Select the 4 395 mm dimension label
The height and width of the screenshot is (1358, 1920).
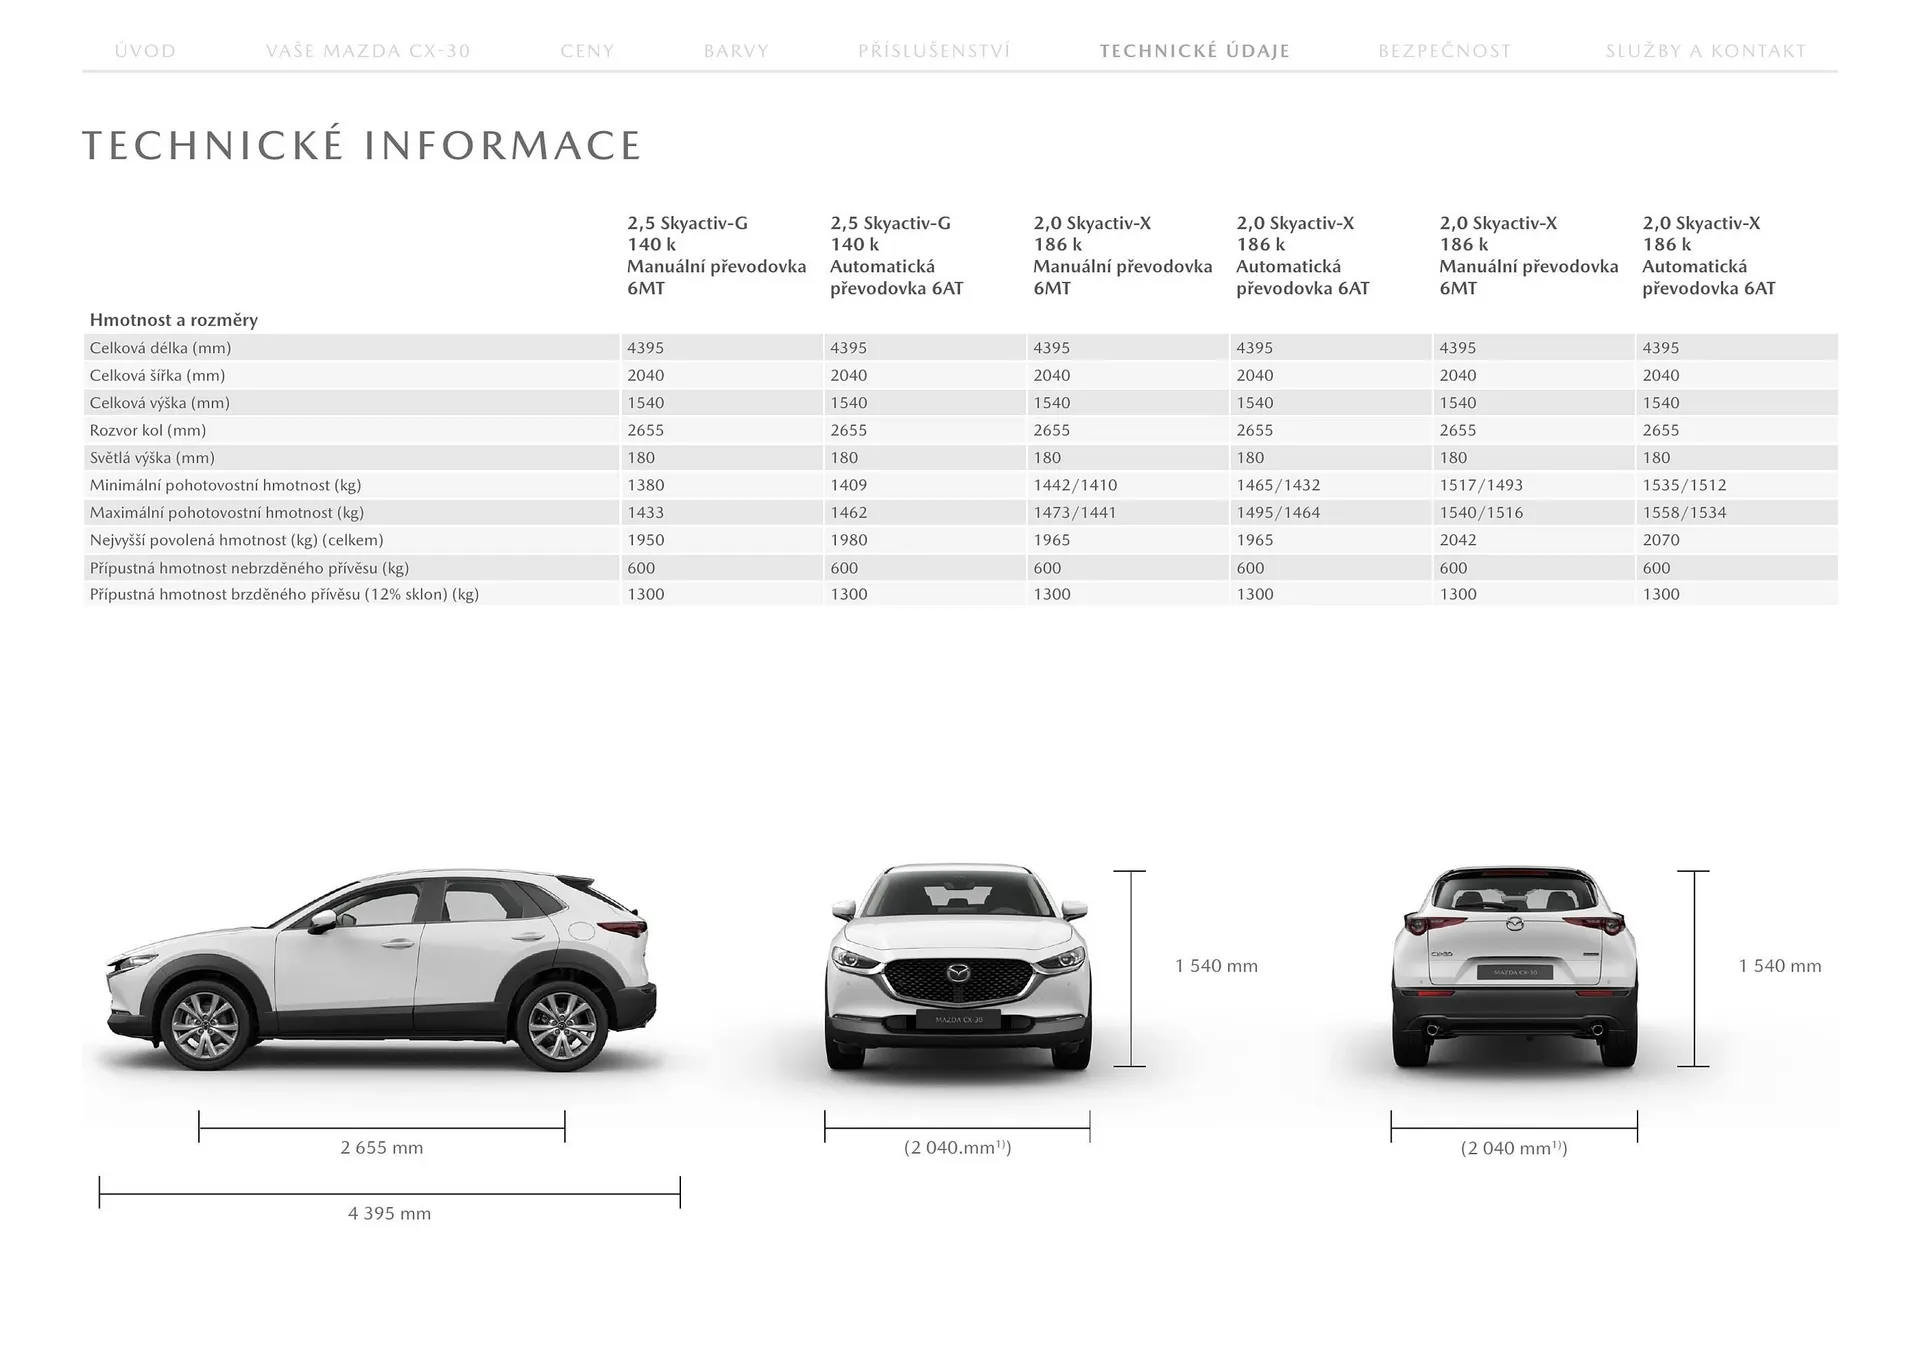tap(389, 1213)
